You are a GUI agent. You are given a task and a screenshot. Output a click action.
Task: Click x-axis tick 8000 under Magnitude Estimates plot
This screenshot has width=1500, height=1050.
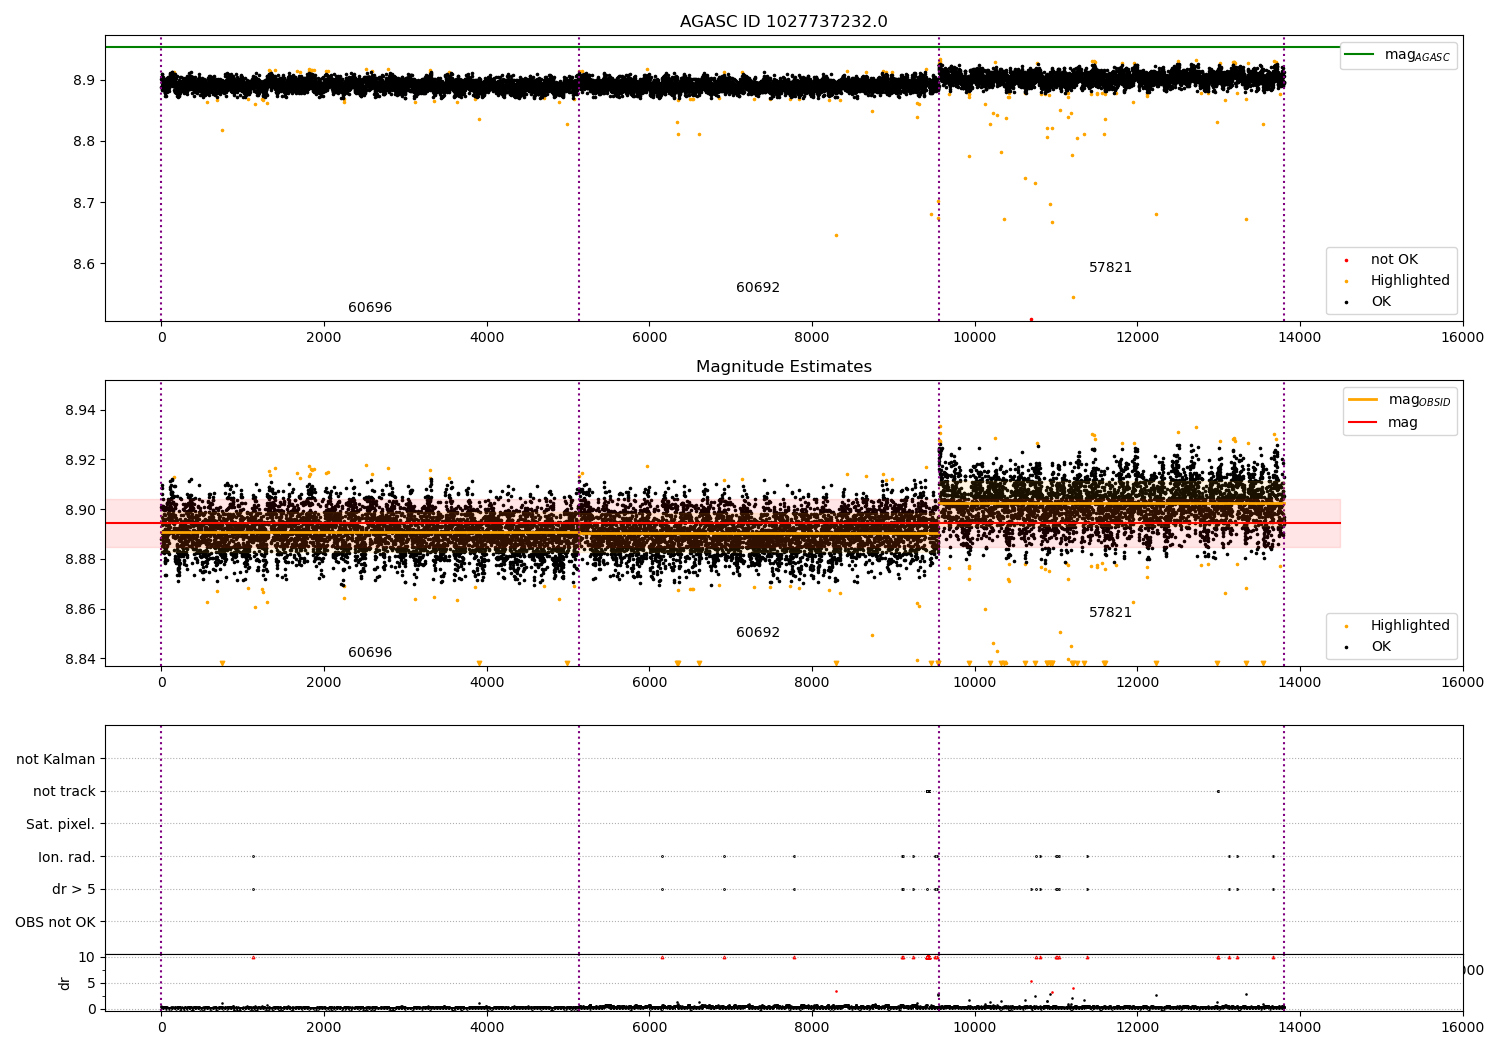[x=812, y=683]
